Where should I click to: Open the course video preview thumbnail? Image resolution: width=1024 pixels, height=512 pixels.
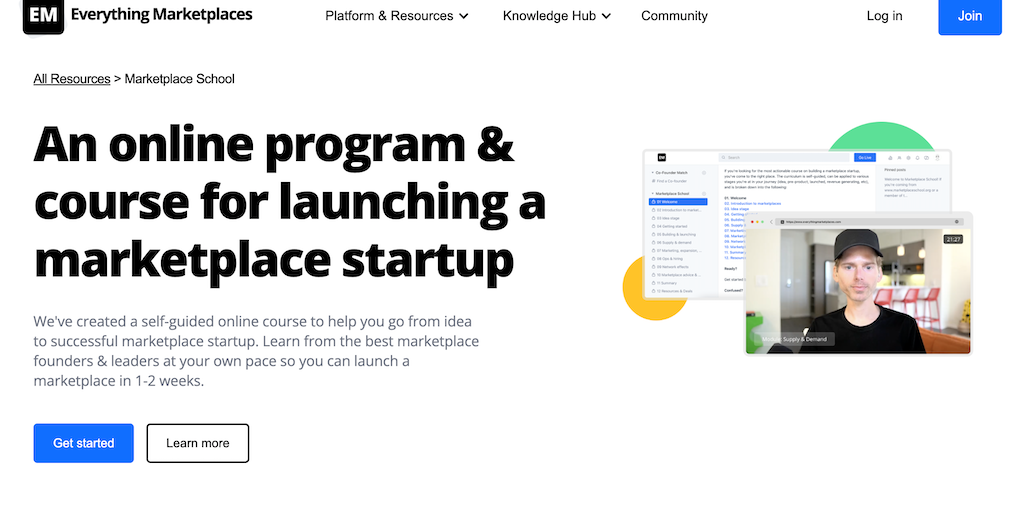tap(857, 285)
